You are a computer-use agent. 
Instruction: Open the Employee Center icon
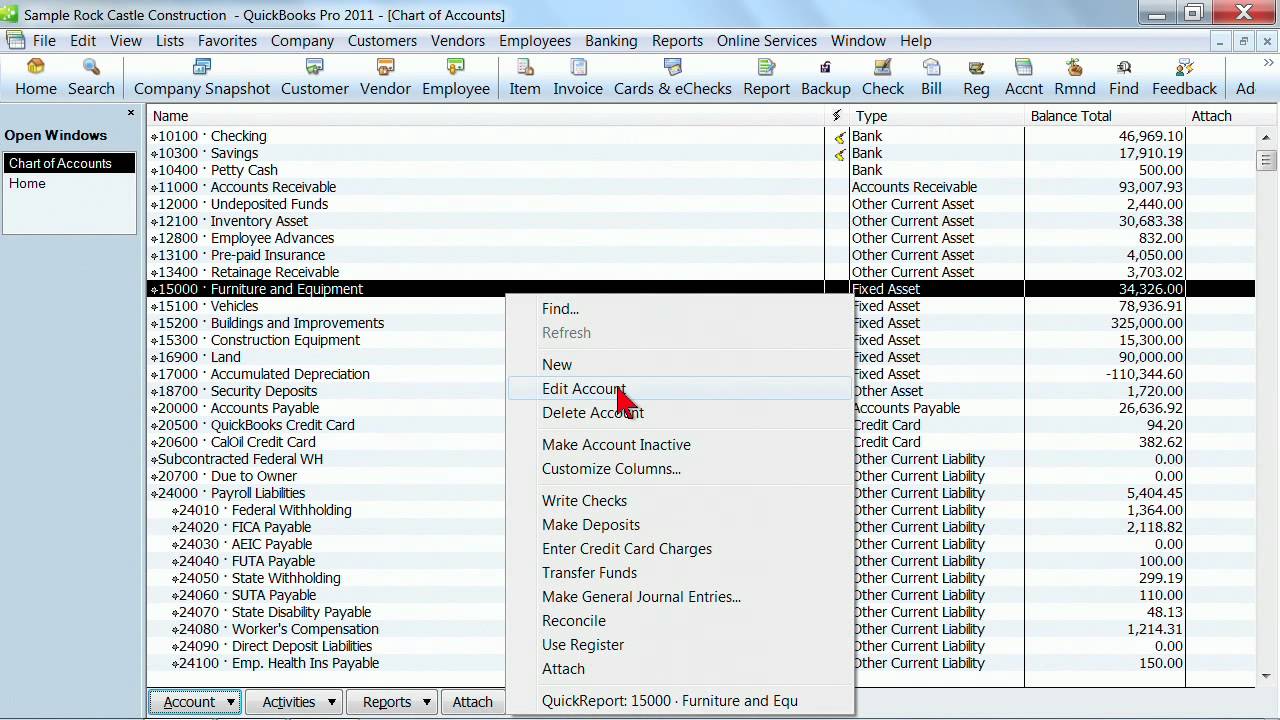tap(456, 78)
